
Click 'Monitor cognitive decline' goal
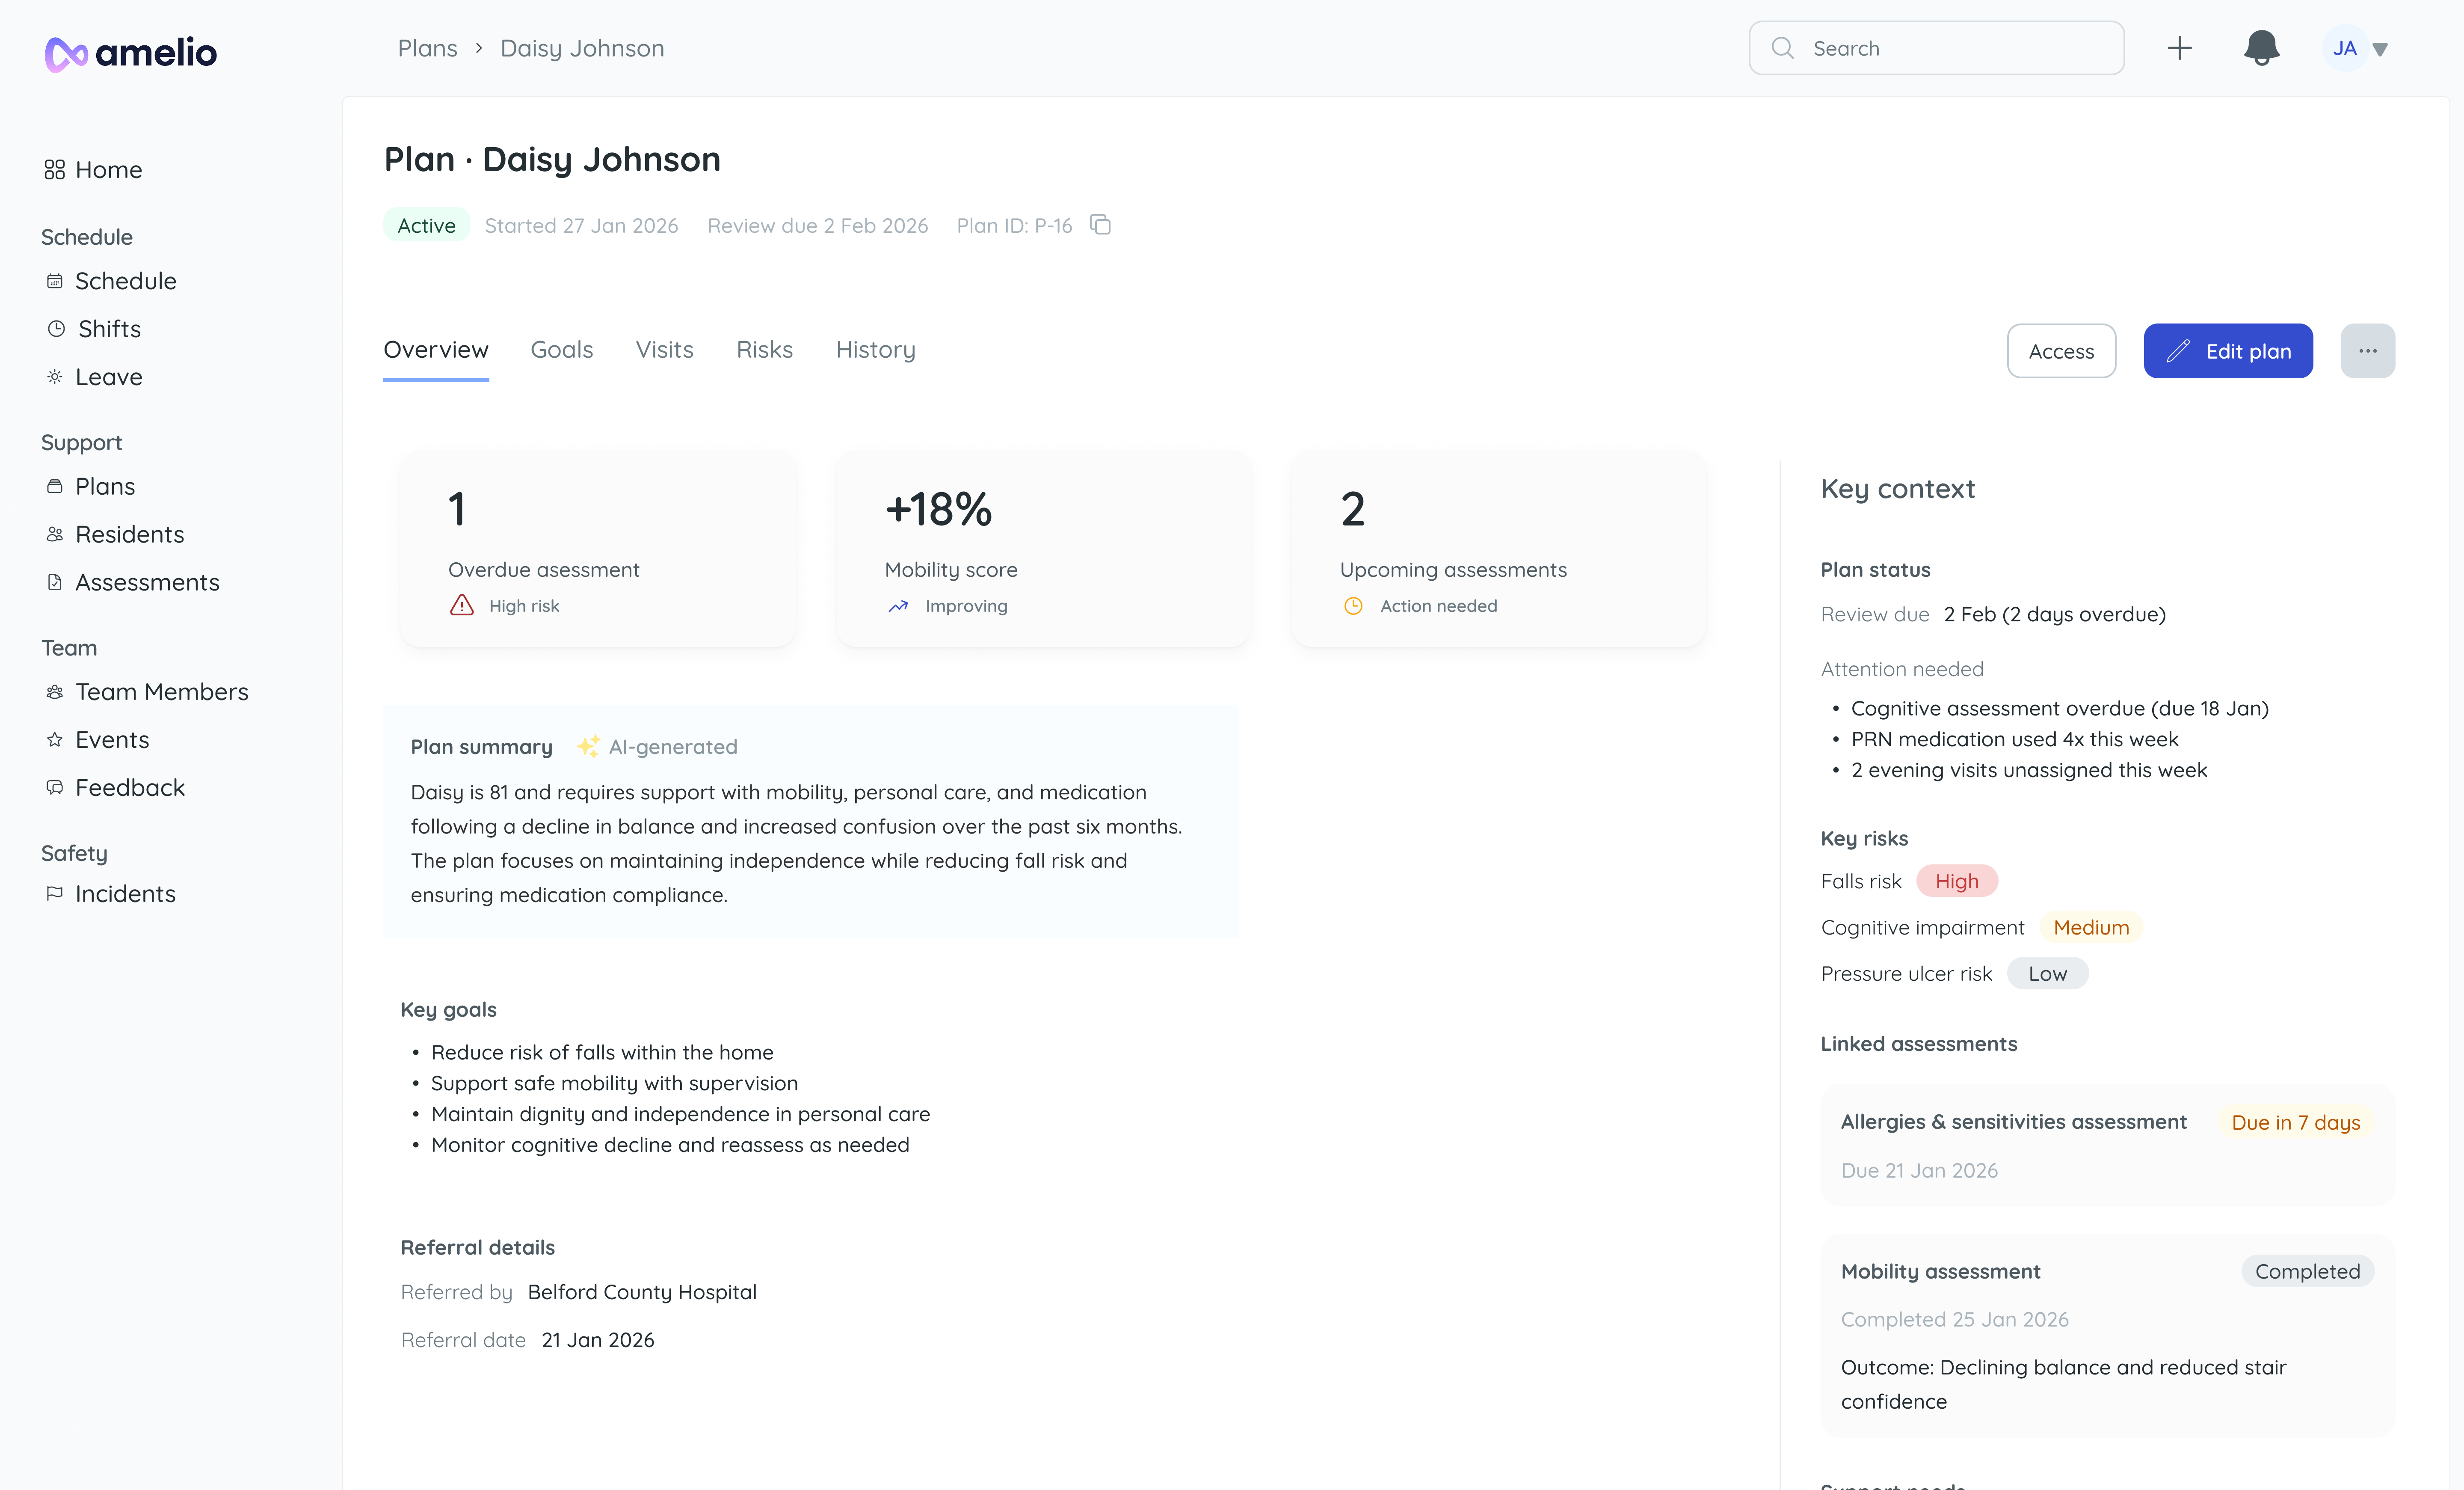670,1145
